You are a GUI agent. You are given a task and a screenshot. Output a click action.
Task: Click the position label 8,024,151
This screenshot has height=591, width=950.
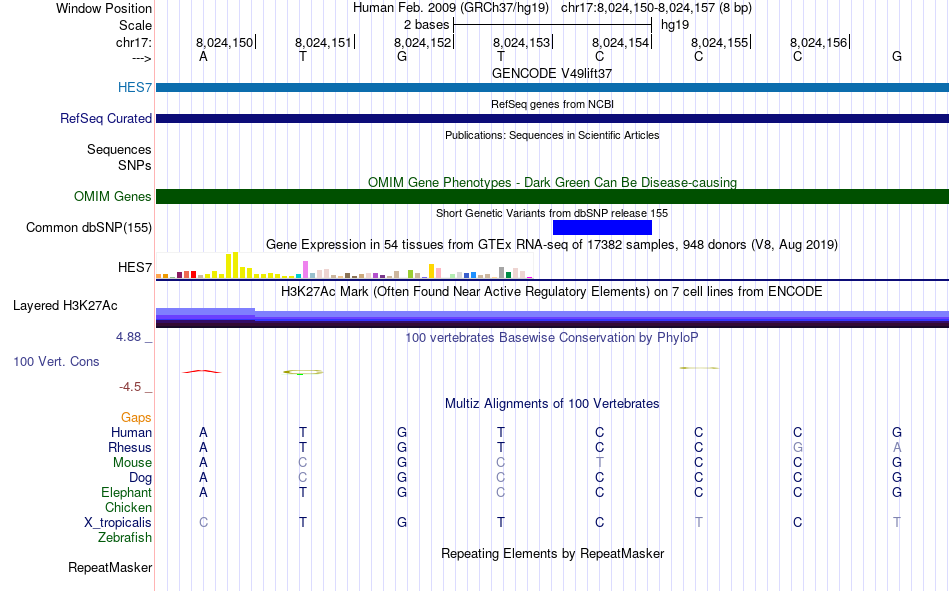[323, 42]
